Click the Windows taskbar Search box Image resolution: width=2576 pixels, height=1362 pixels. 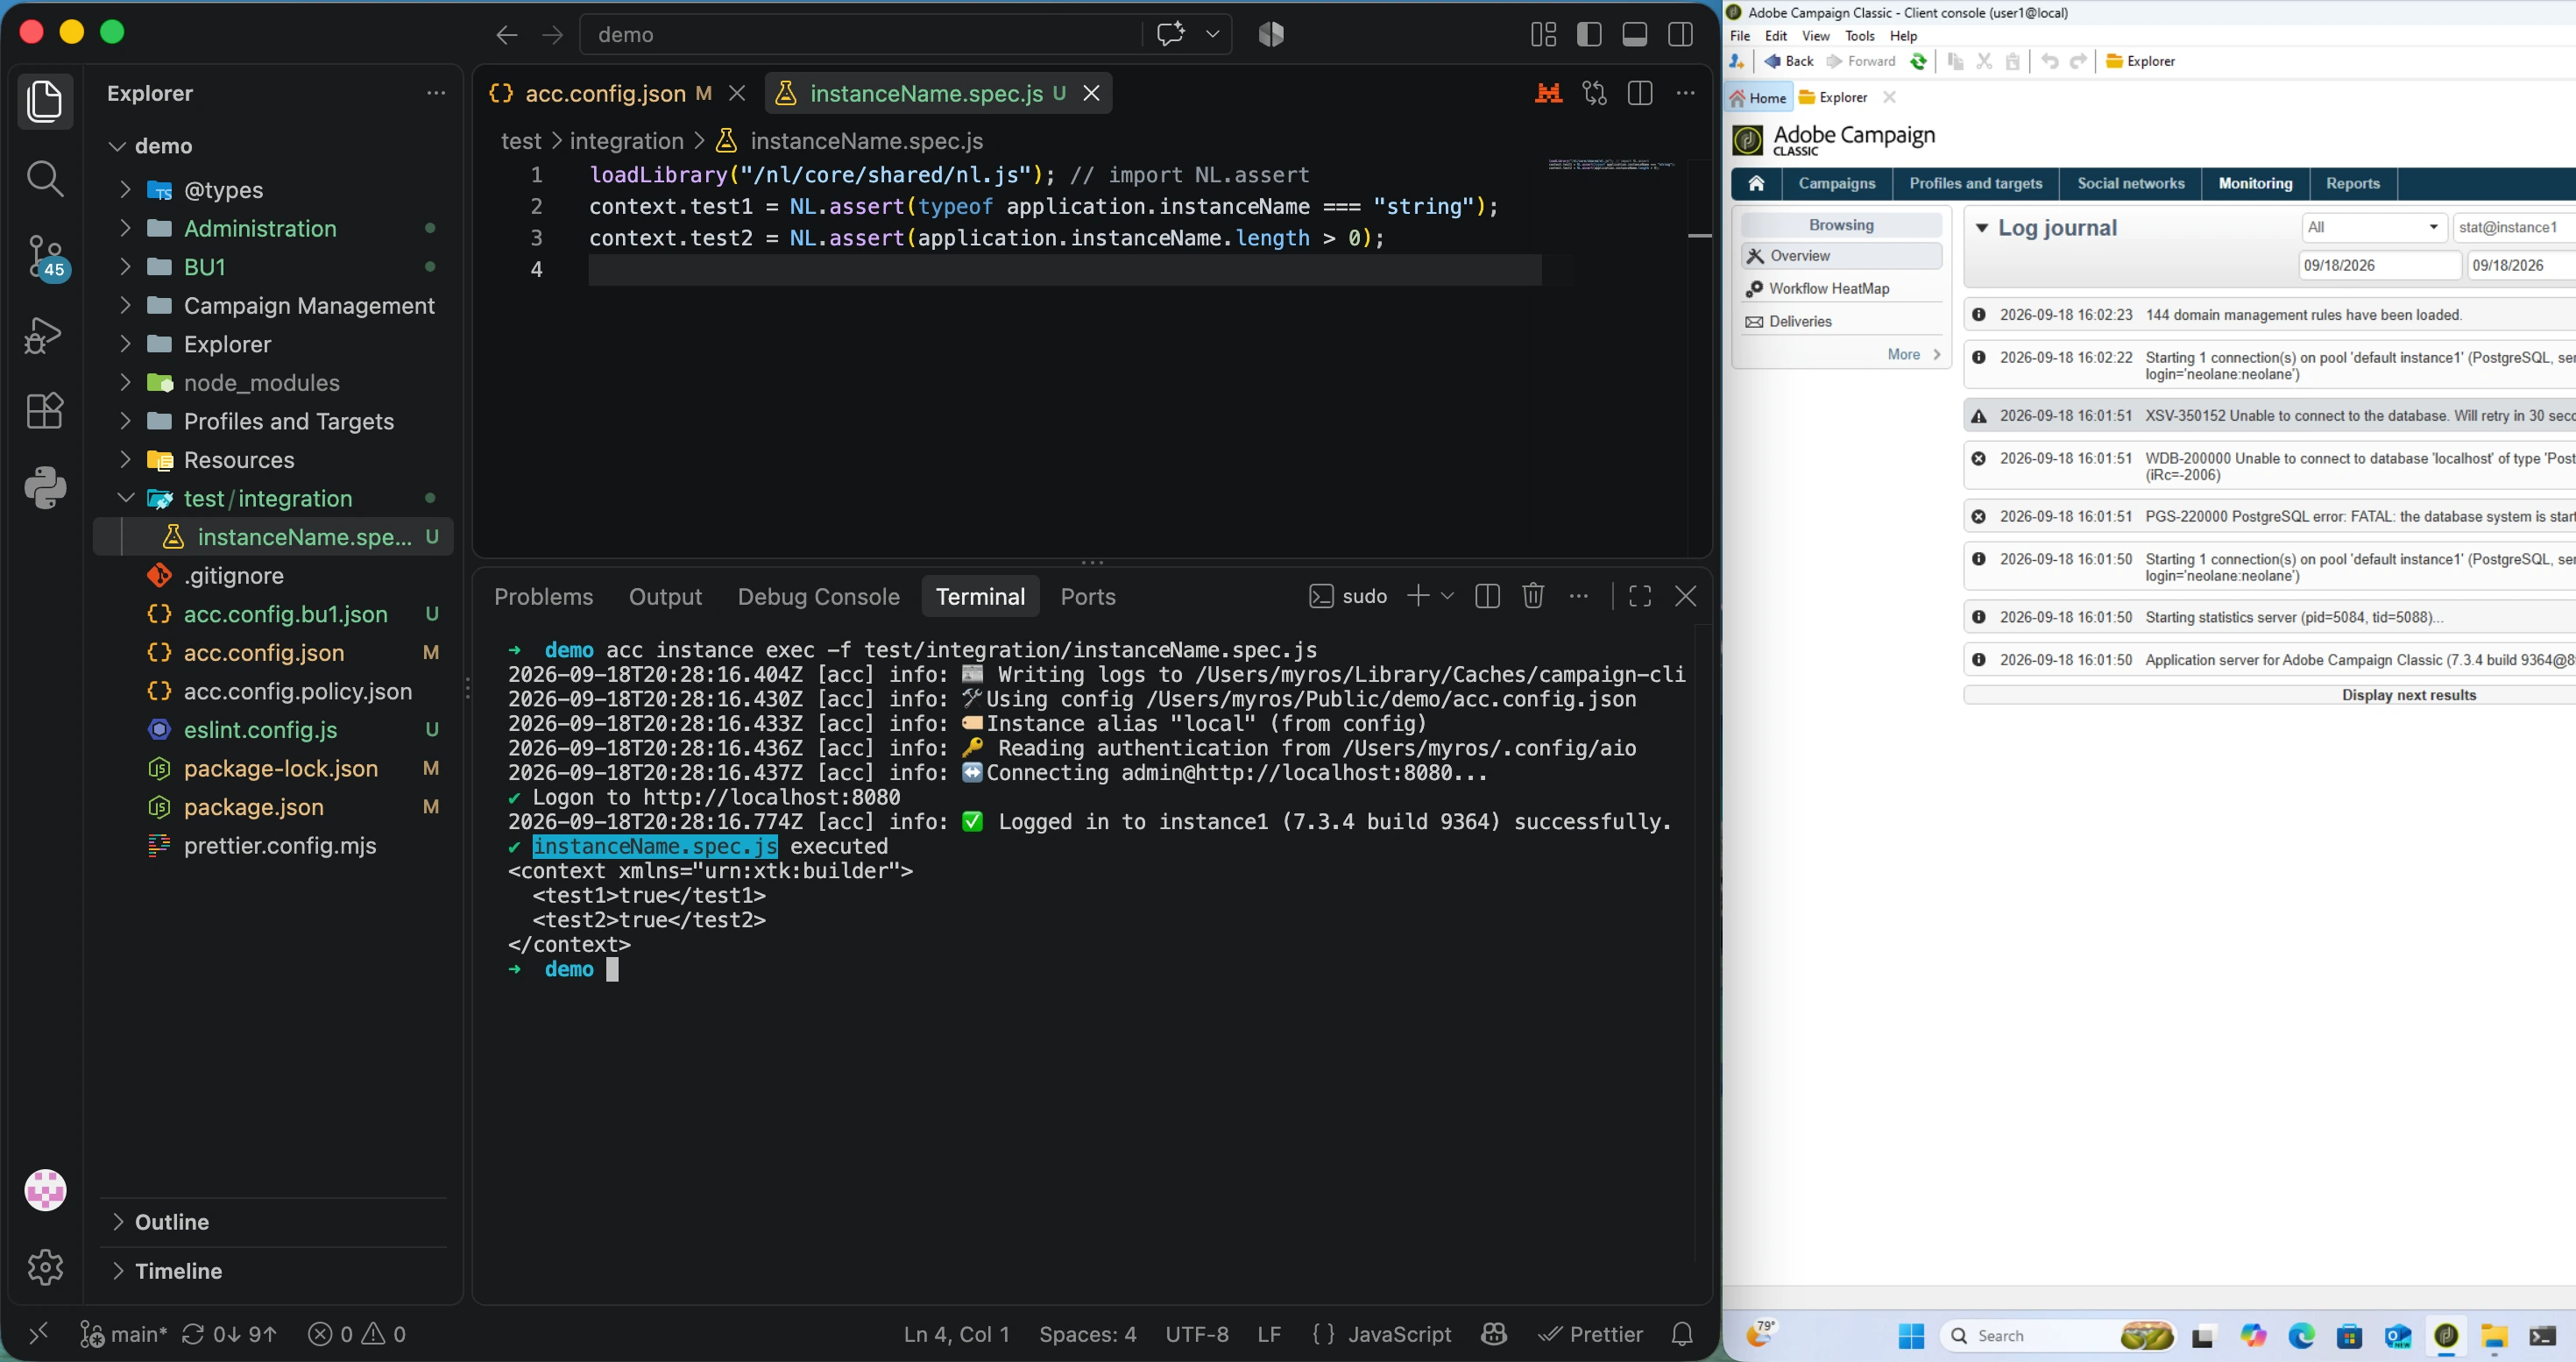2057,1336
